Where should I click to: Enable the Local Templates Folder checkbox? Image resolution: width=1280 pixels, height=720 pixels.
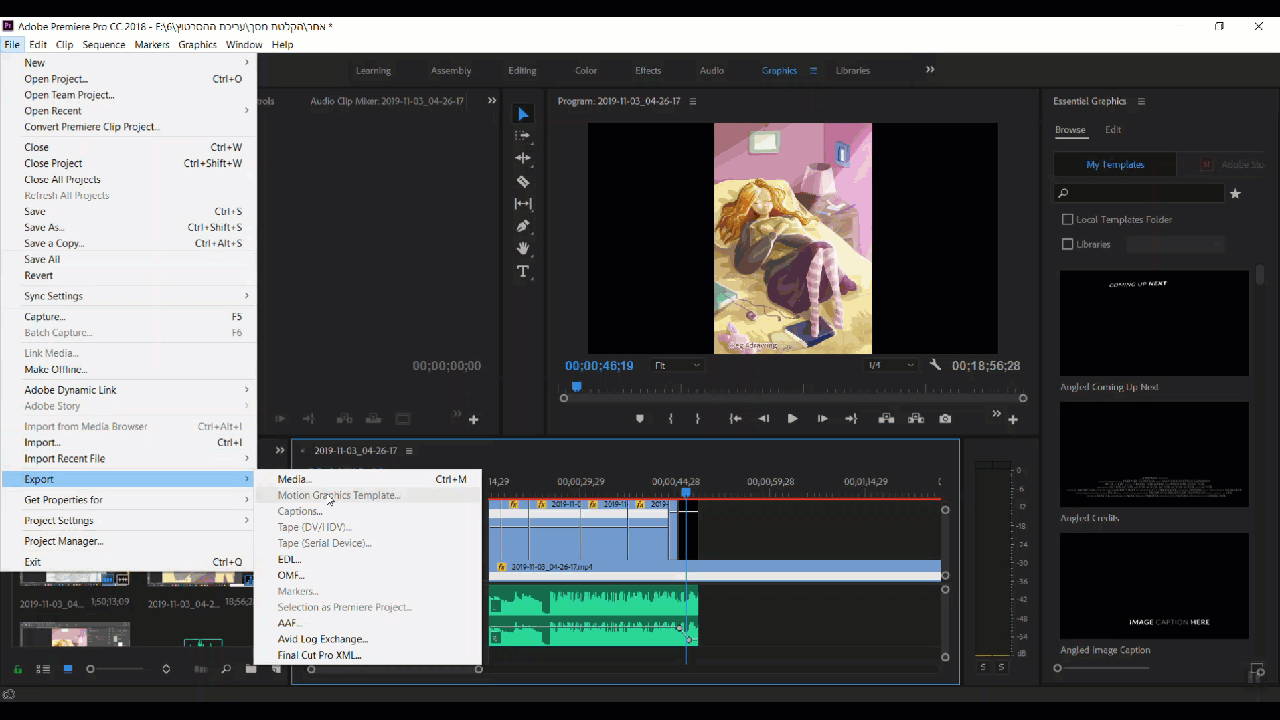1067,220
